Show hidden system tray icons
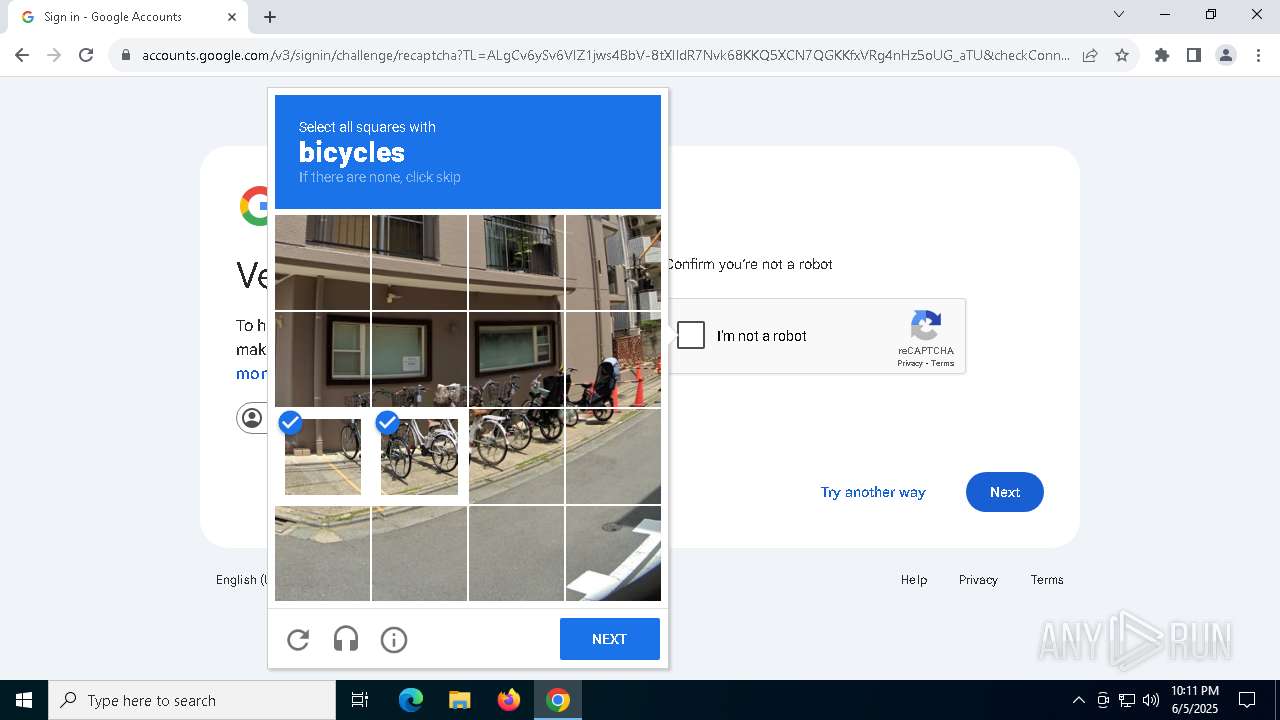Viewport: 1280px width, 720px height. 1078,700
